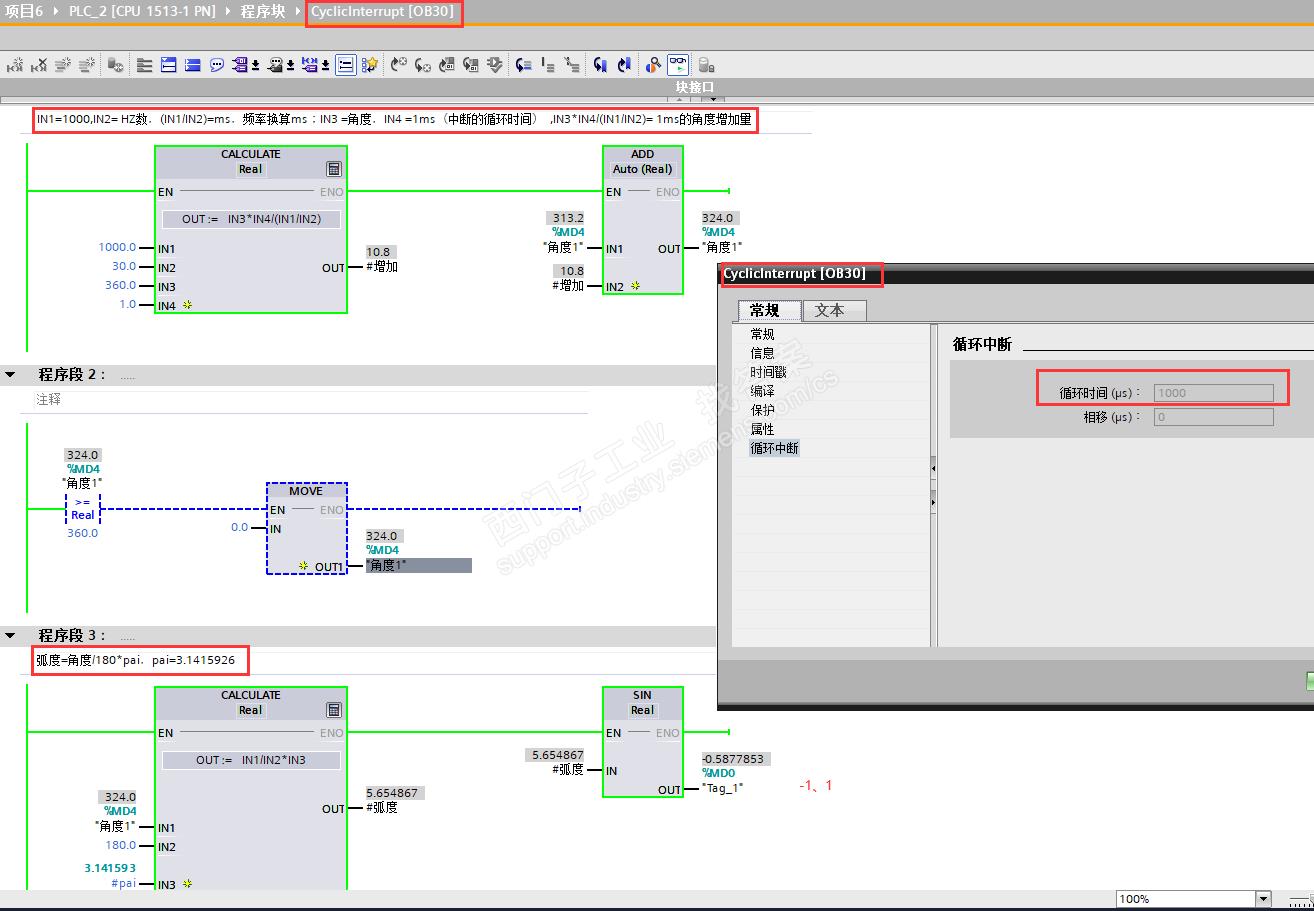
Task: Click 程序块 in the breadcrumb
Action: pos(265,11)
